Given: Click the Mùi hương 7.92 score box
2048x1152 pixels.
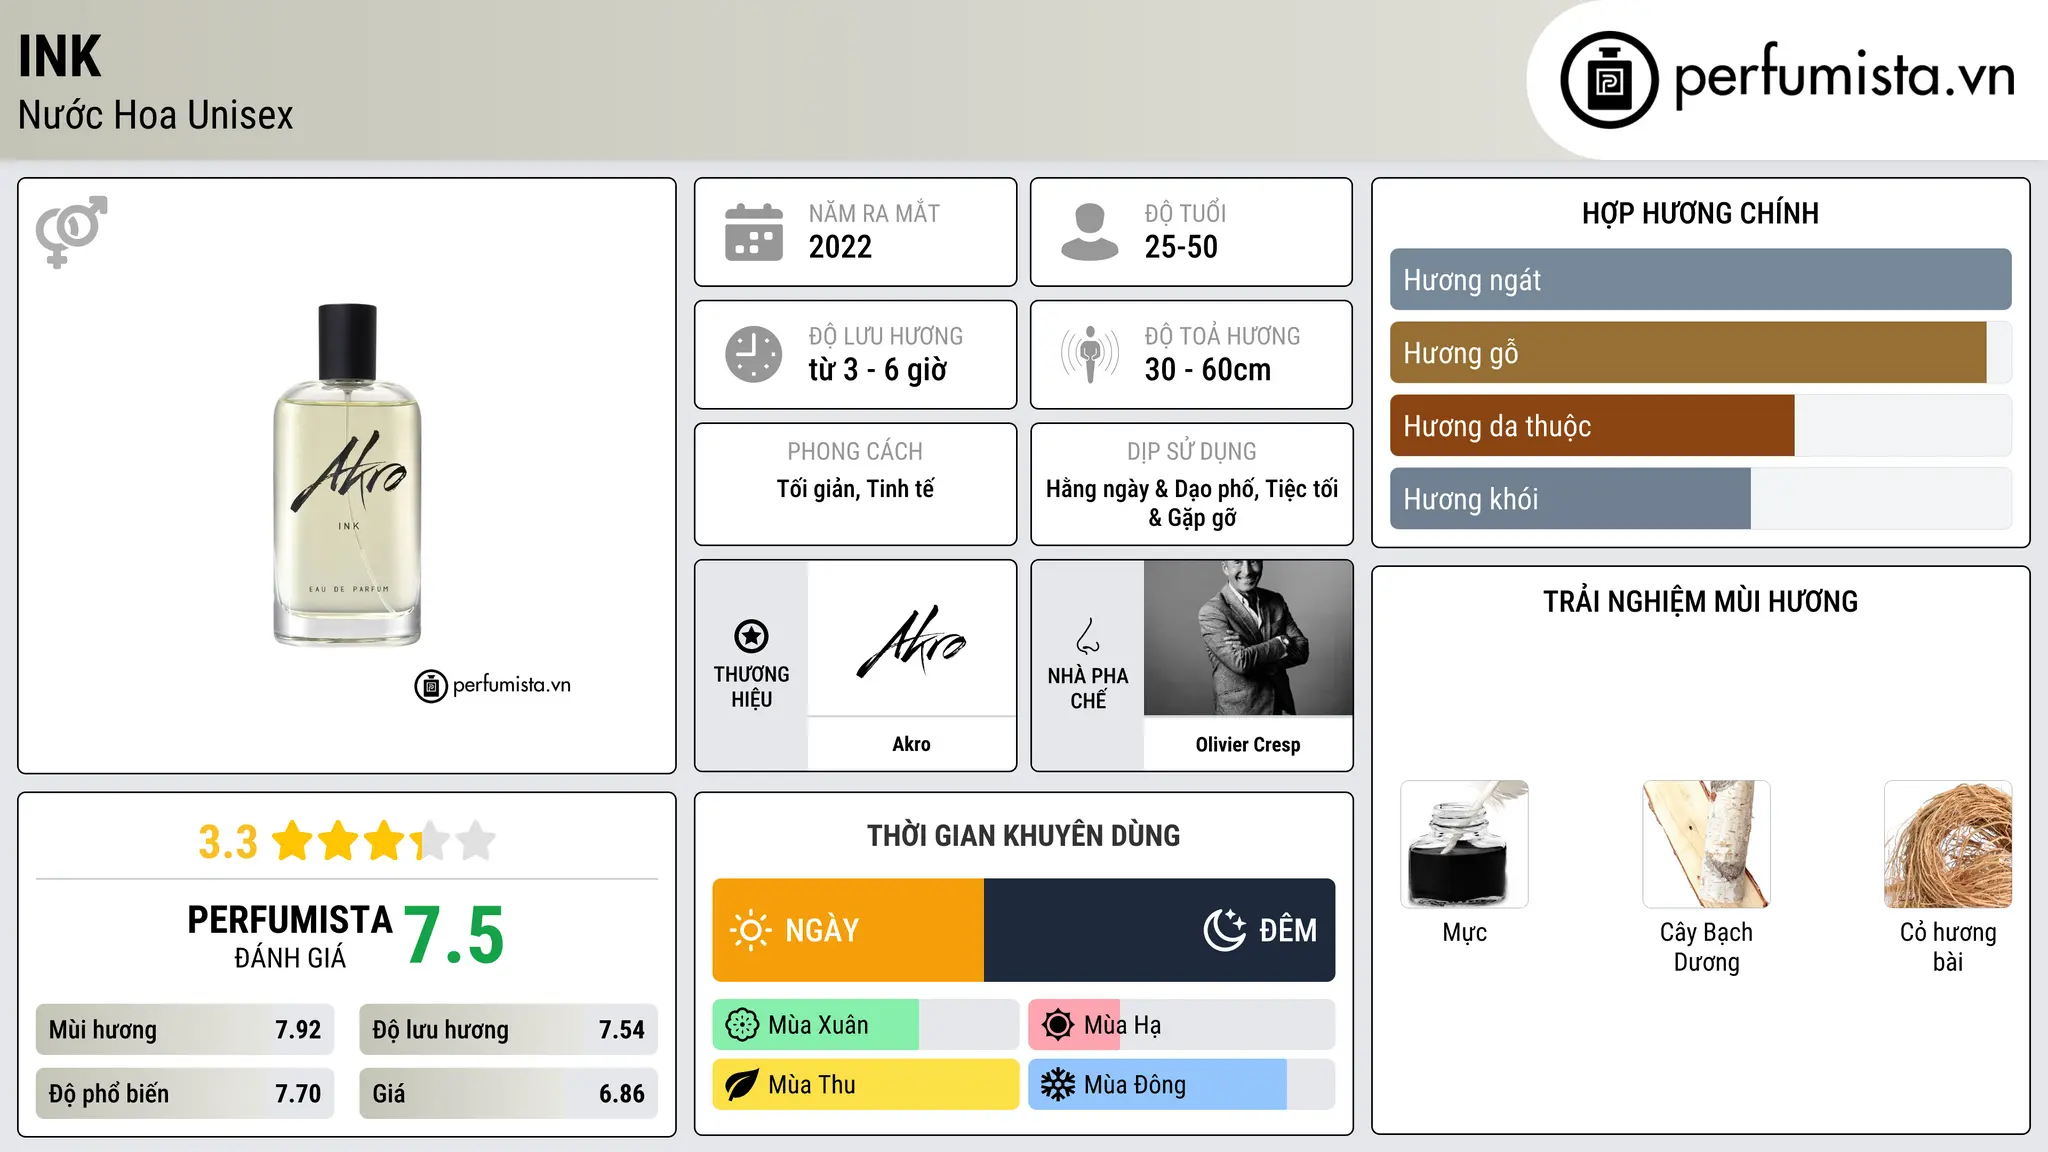Looking at the screenshot, I should tap(185, 1030).
